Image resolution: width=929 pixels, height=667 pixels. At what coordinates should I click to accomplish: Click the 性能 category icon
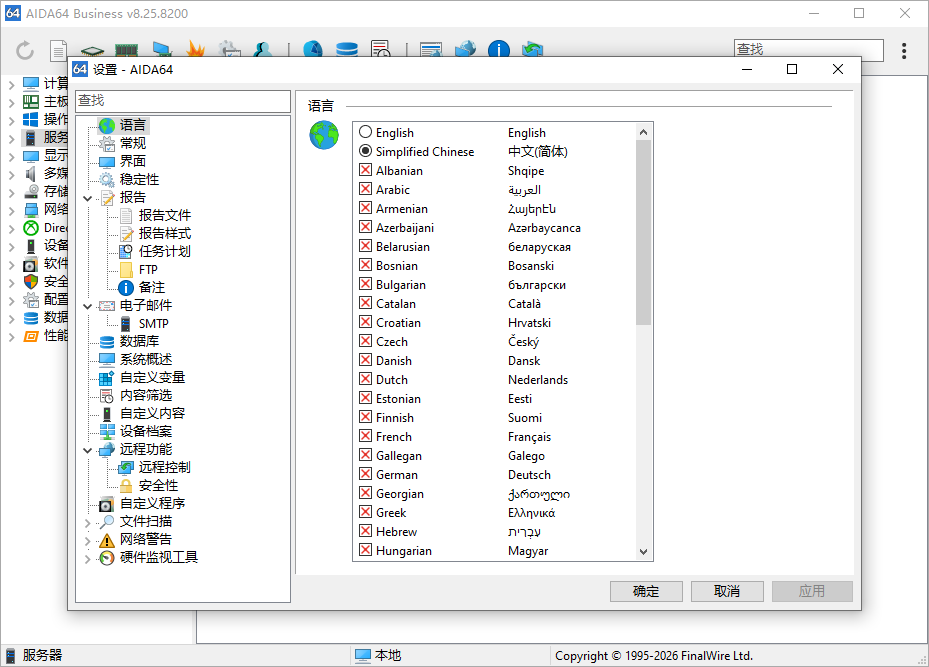[x=33, y=336]
